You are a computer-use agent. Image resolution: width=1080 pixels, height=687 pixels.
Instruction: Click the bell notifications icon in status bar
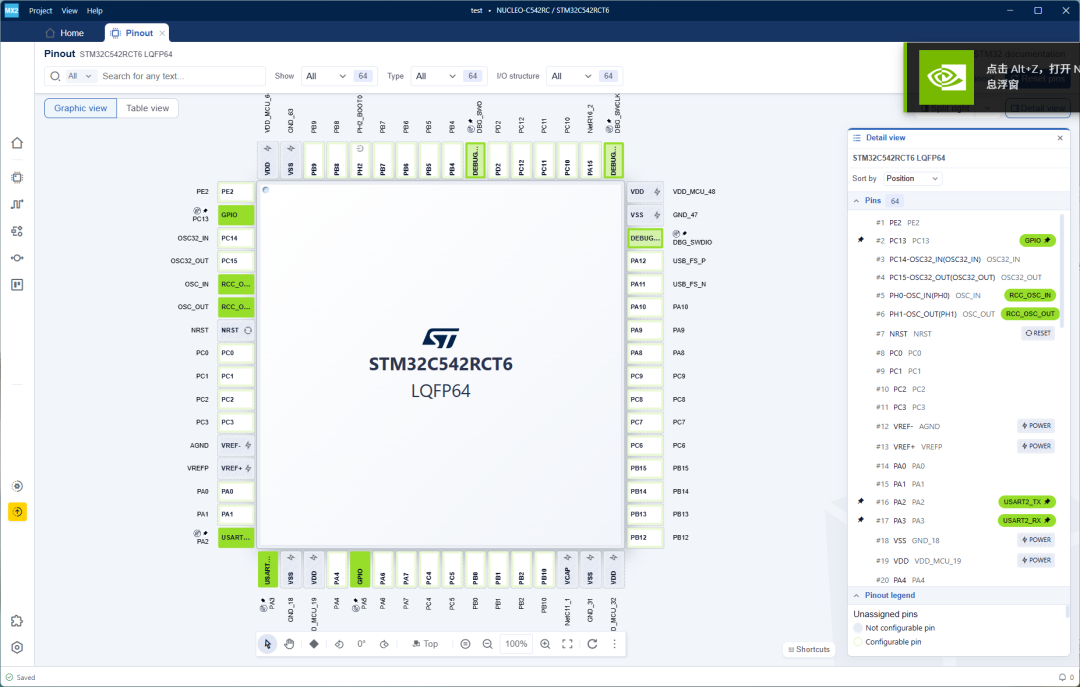(1062, 677)
